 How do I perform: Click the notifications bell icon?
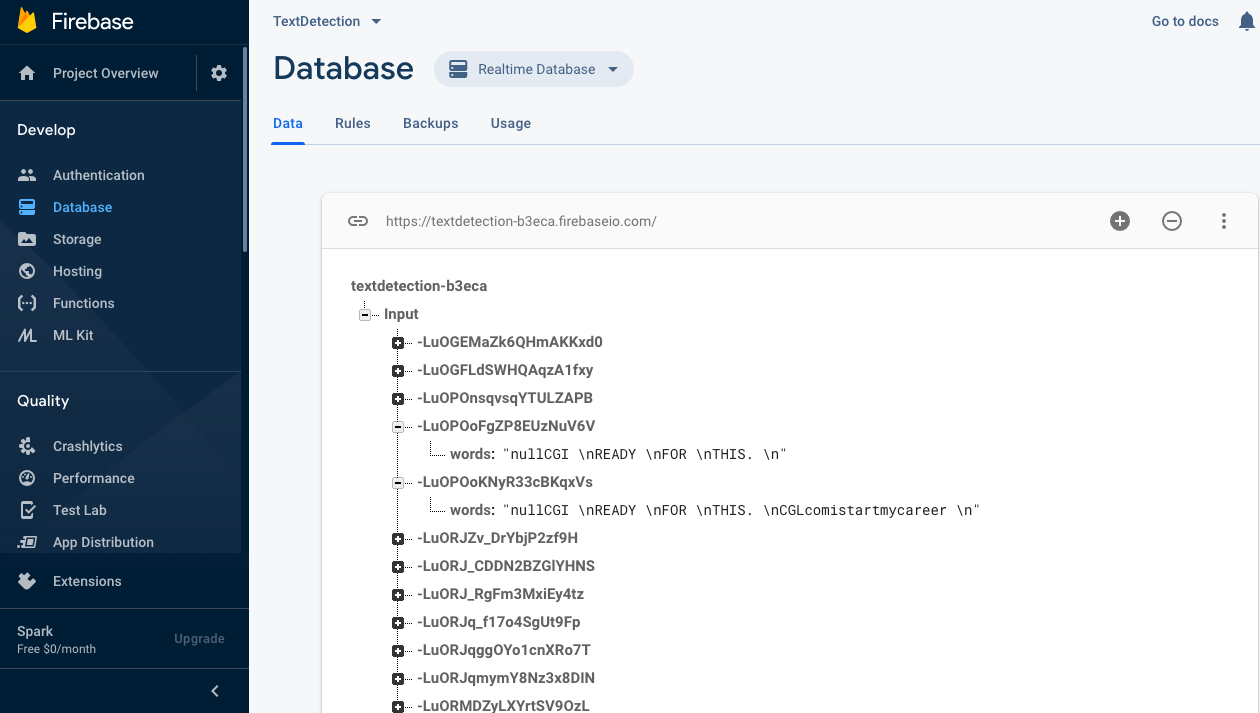tap(1245, 21)
